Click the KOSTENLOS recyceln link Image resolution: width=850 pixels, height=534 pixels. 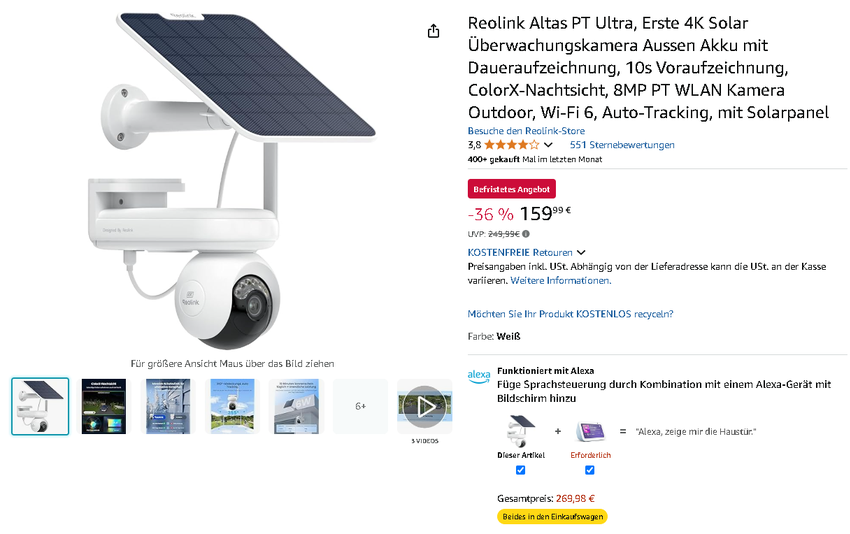click(x=570, y=314)
